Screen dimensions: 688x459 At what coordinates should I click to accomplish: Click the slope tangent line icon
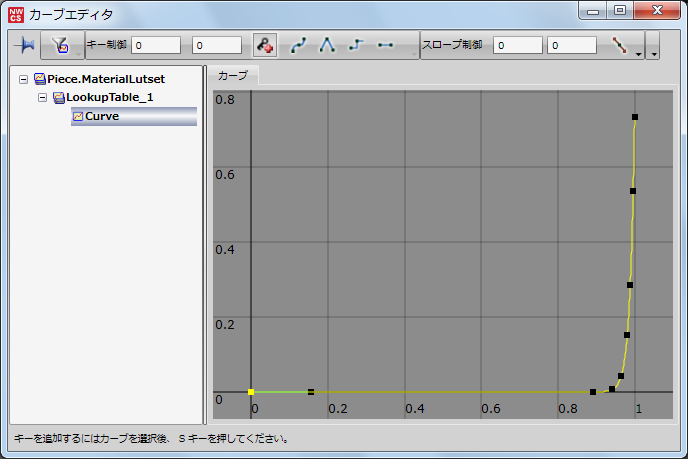point(619,45)
